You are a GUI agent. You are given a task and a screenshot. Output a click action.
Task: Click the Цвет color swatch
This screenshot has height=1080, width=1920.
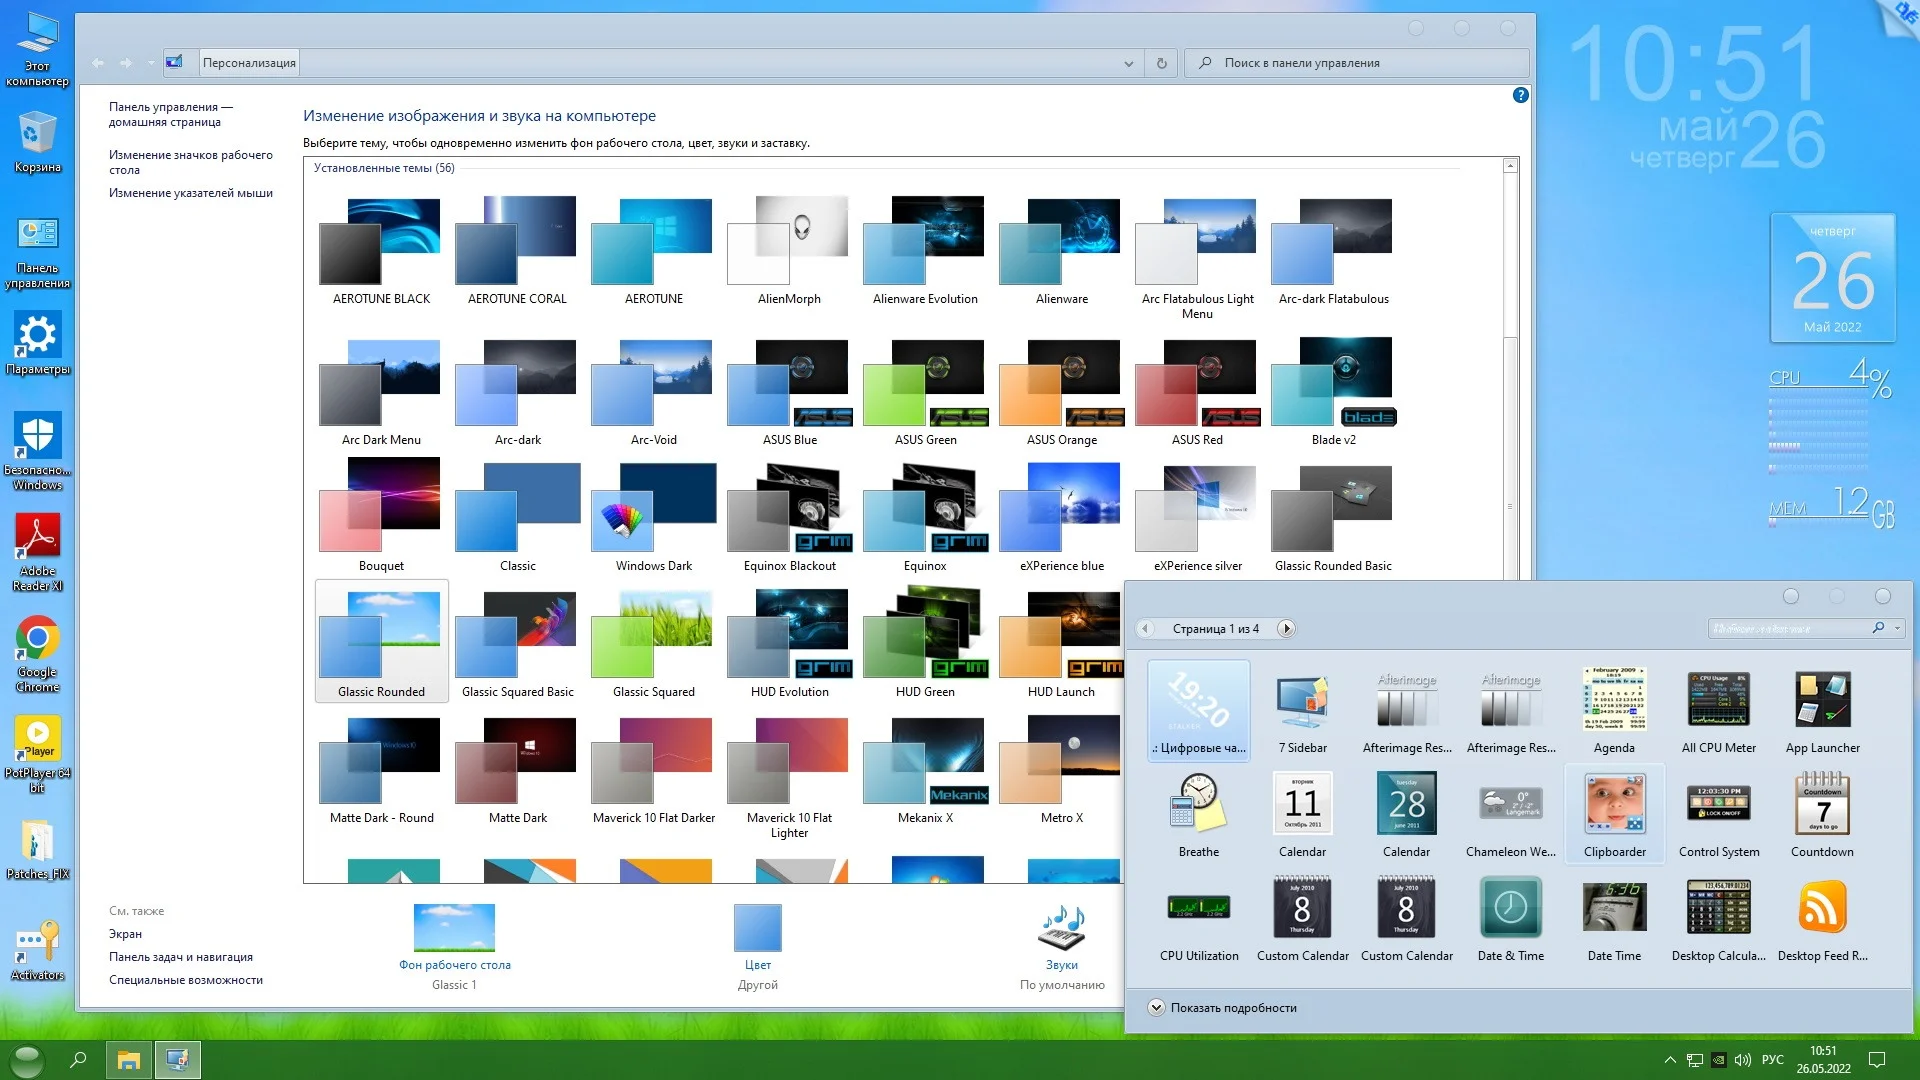pos(757,928)
